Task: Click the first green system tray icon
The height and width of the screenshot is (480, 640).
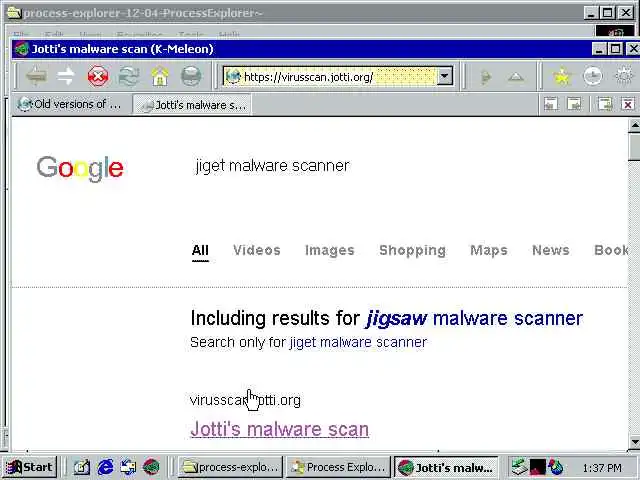Action: pos(519,467)
